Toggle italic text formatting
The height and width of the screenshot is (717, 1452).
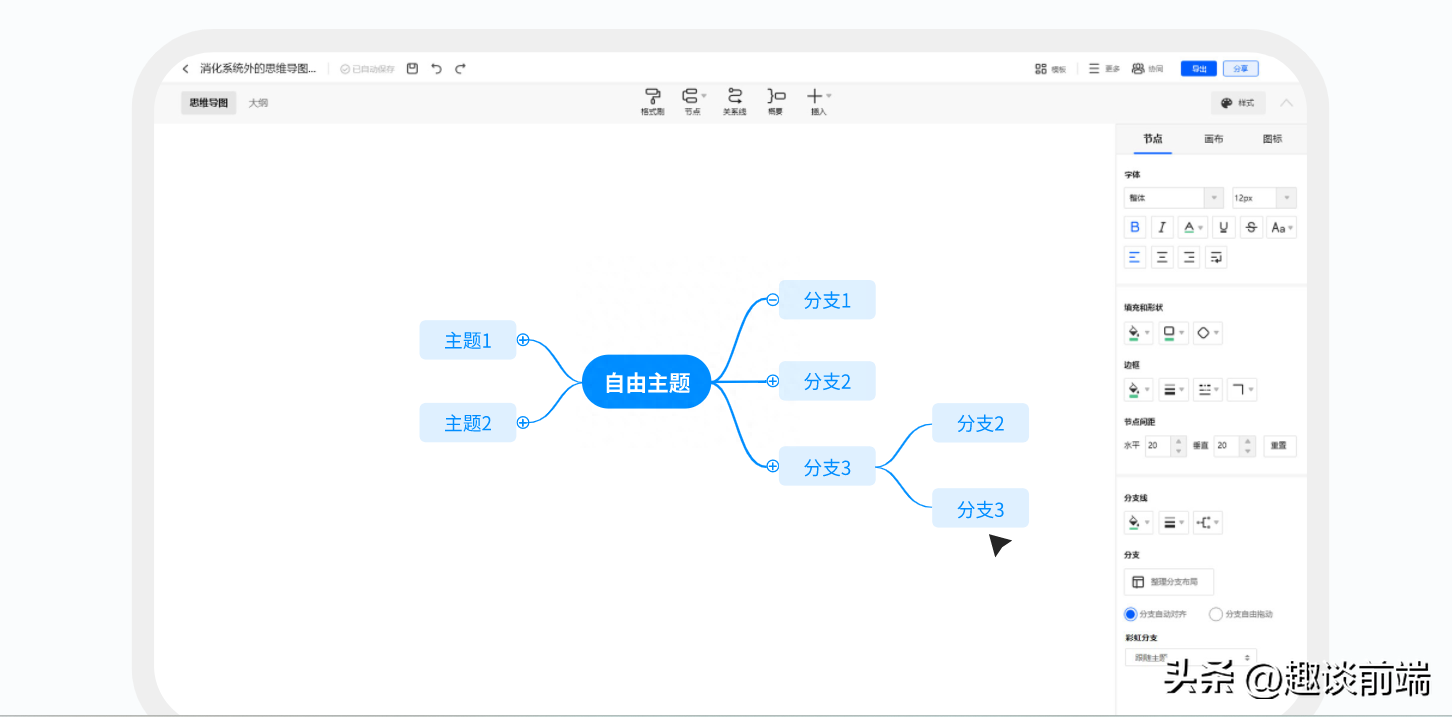coord(1162,227)
